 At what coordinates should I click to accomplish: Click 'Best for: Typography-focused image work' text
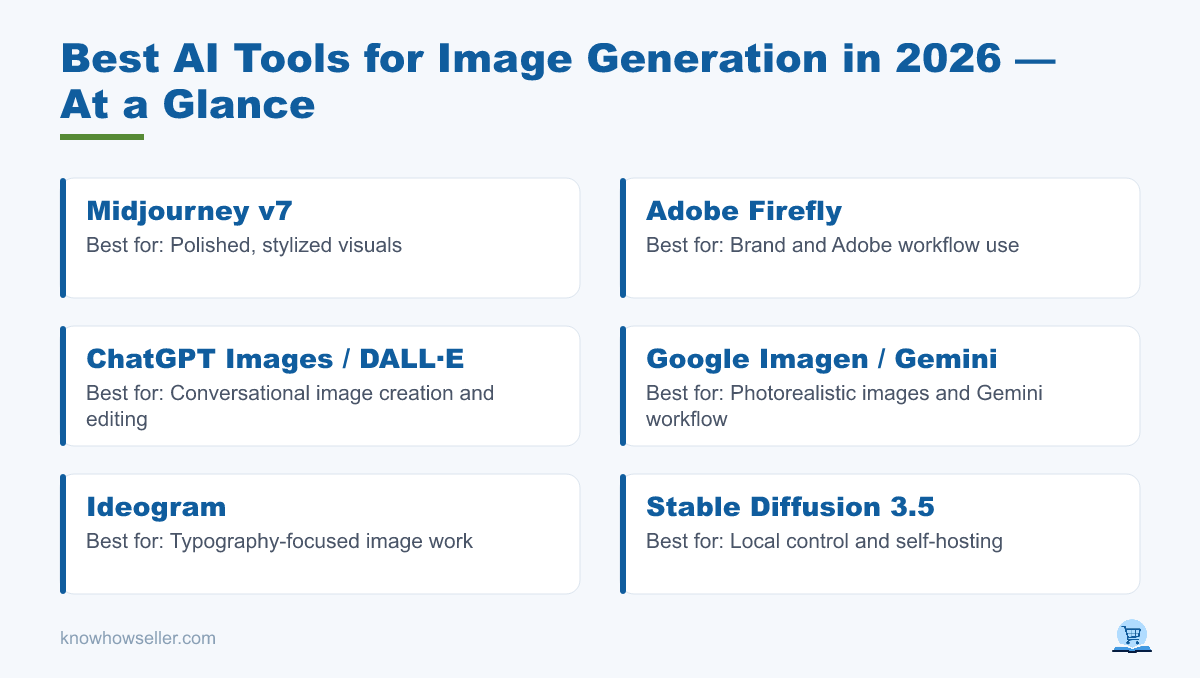click(279, 541)
